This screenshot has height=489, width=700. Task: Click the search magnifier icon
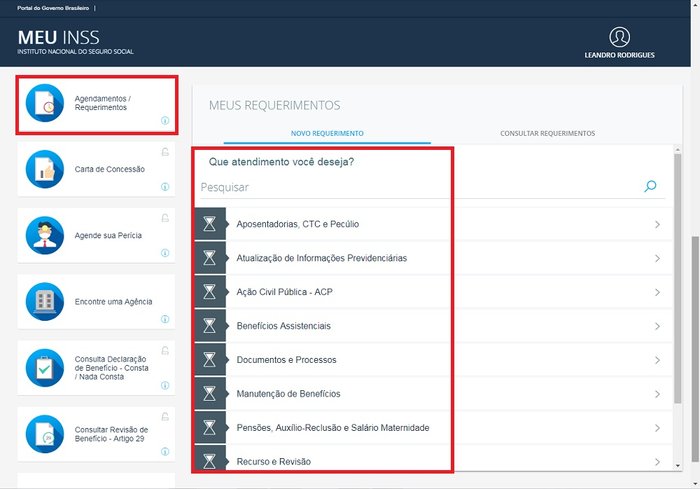point(650,186)
